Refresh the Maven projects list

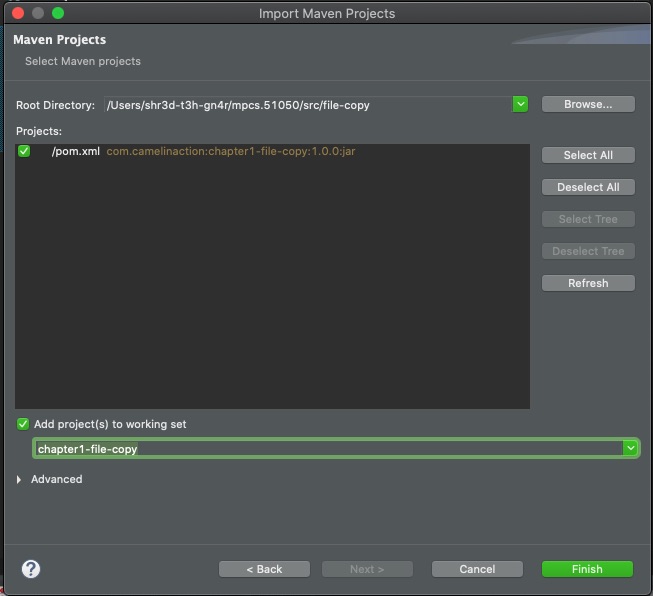point(588,283)
